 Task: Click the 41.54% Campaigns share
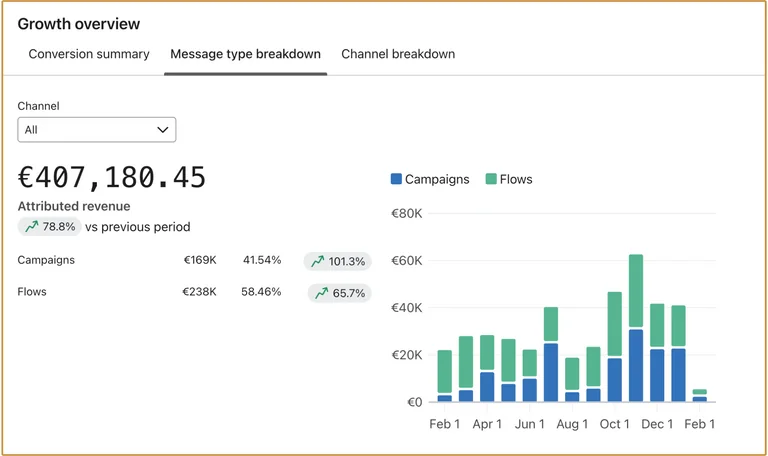pyautogui.click(x=262, y=260)
